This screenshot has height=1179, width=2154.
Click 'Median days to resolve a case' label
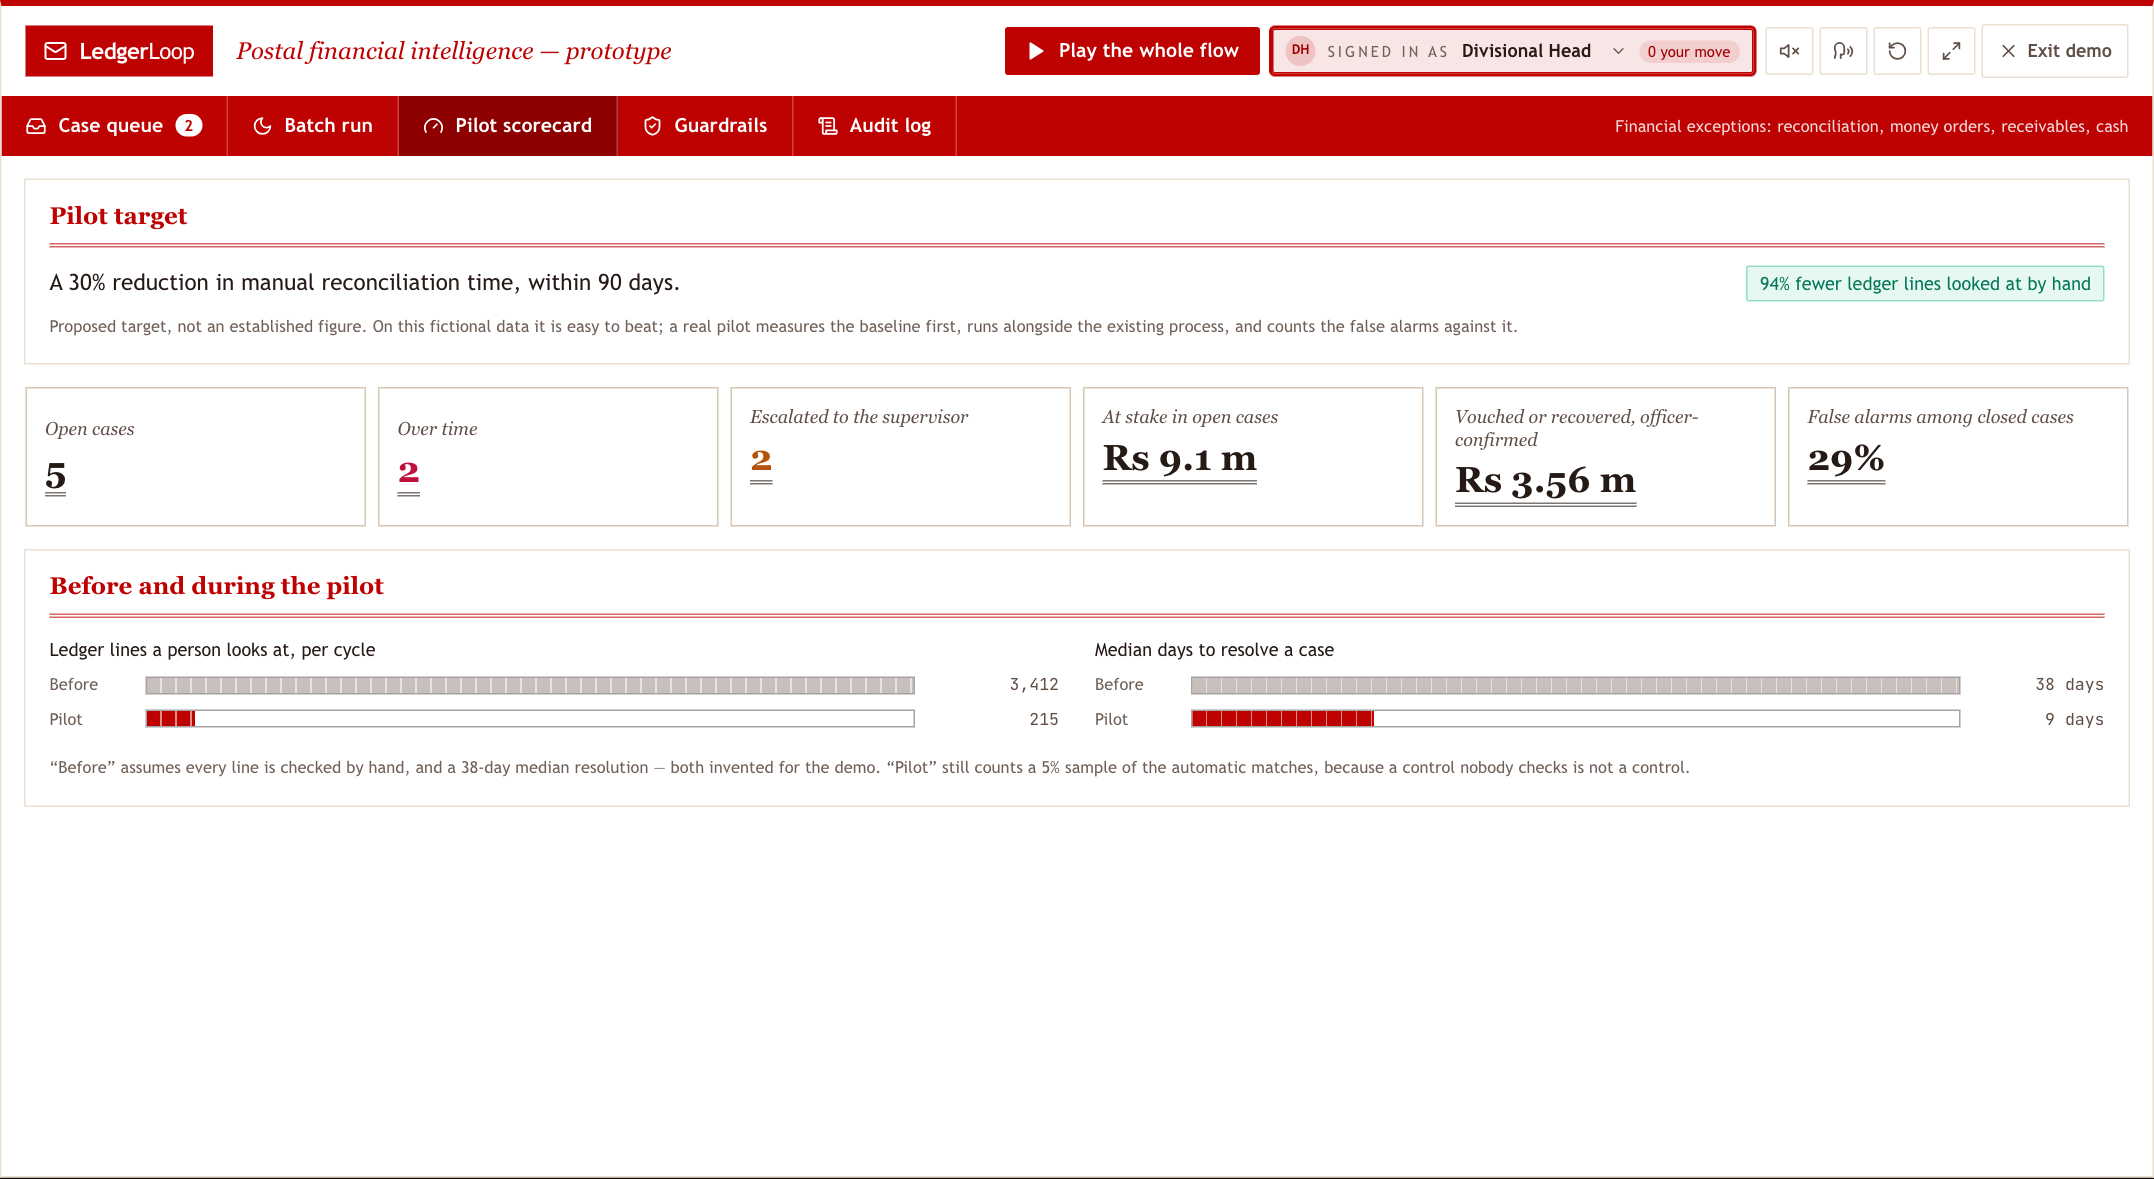pos(1214,650)
